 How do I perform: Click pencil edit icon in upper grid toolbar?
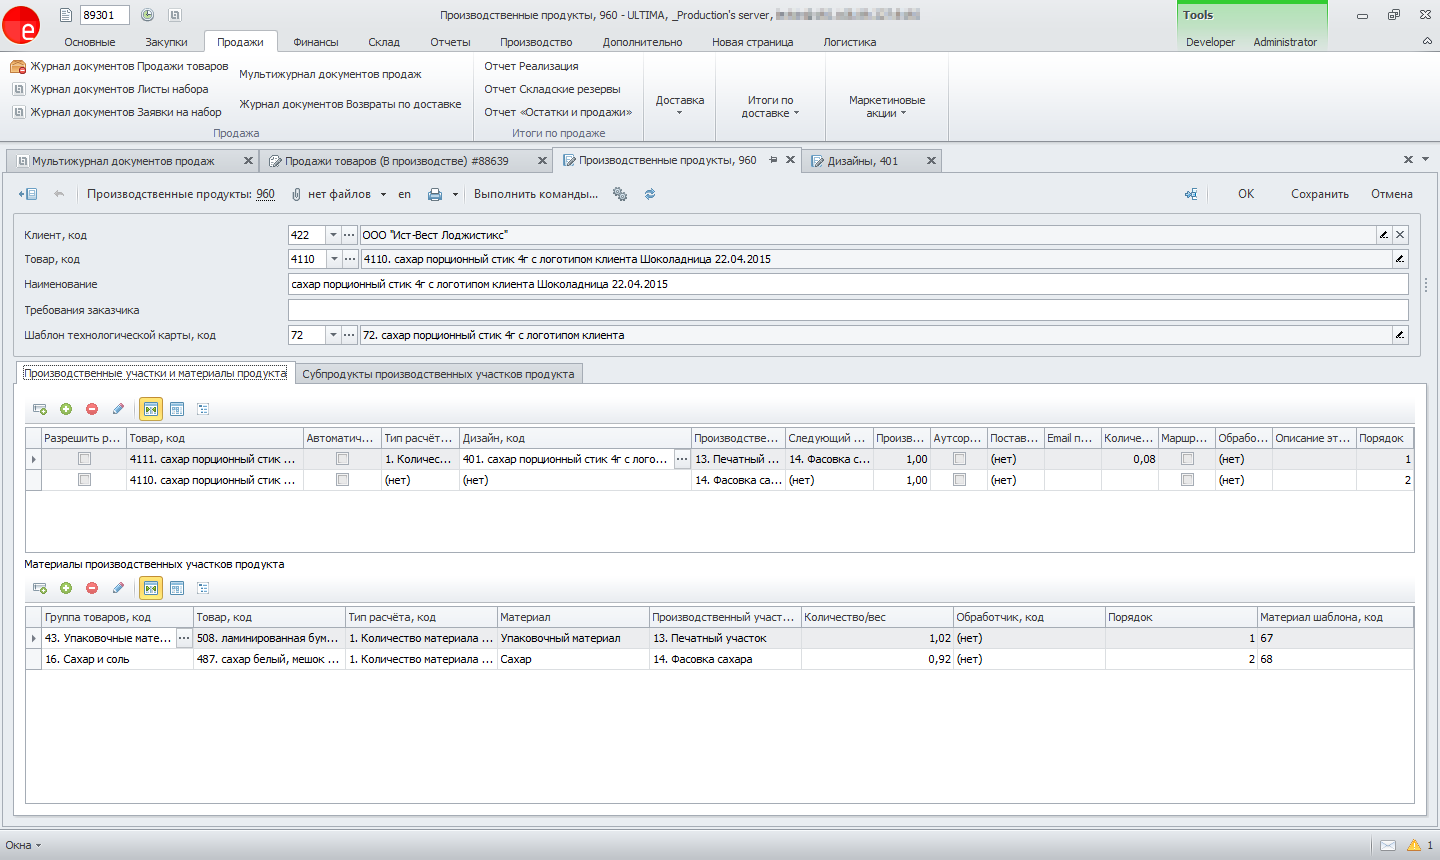(118, 409)
